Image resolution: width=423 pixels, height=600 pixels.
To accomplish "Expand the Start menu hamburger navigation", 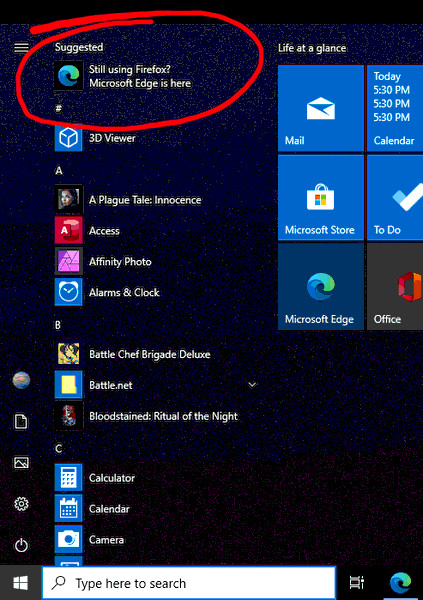I will [x=21, y=47].
